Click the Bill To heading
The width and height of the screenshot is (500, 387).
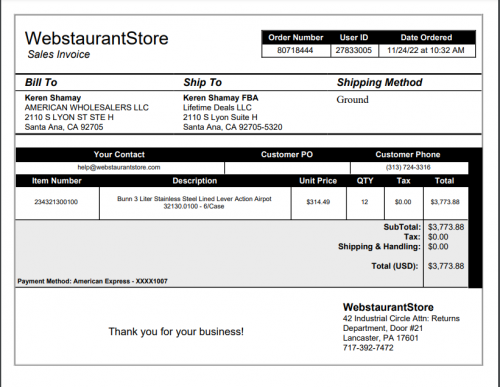point(41,82)
